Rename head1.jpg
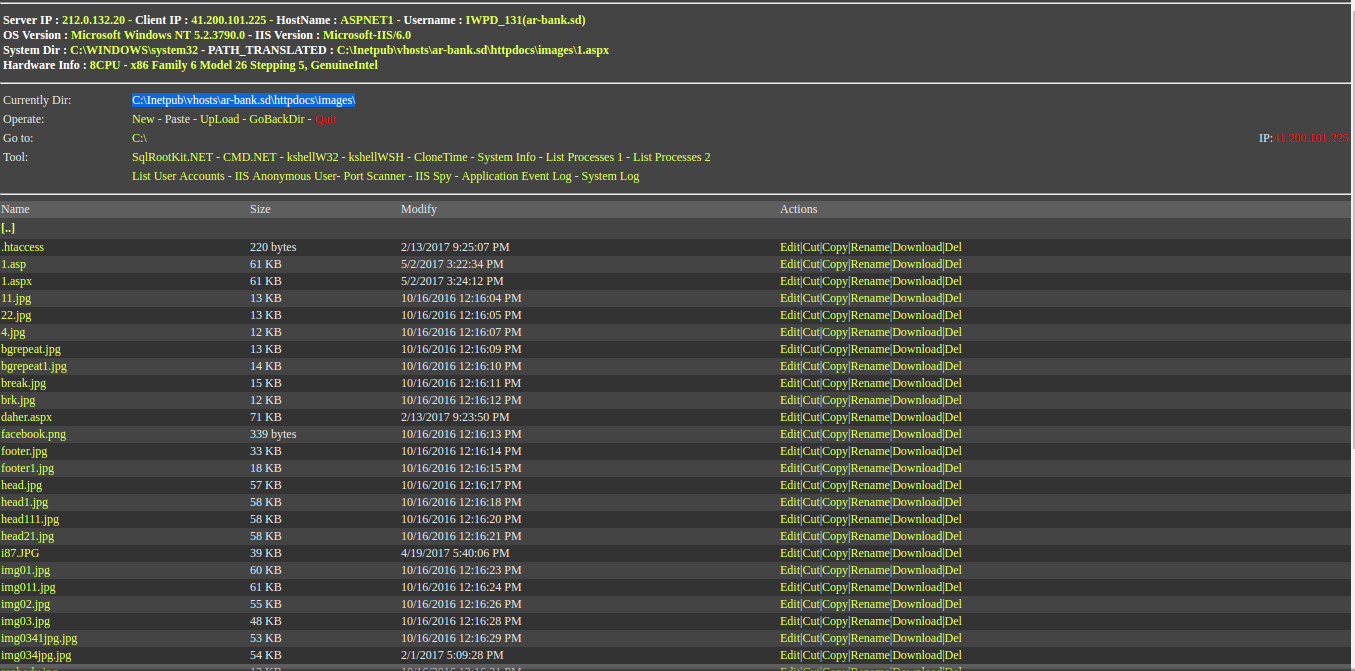Screen dimensions: 1355x671 [870, 502]
